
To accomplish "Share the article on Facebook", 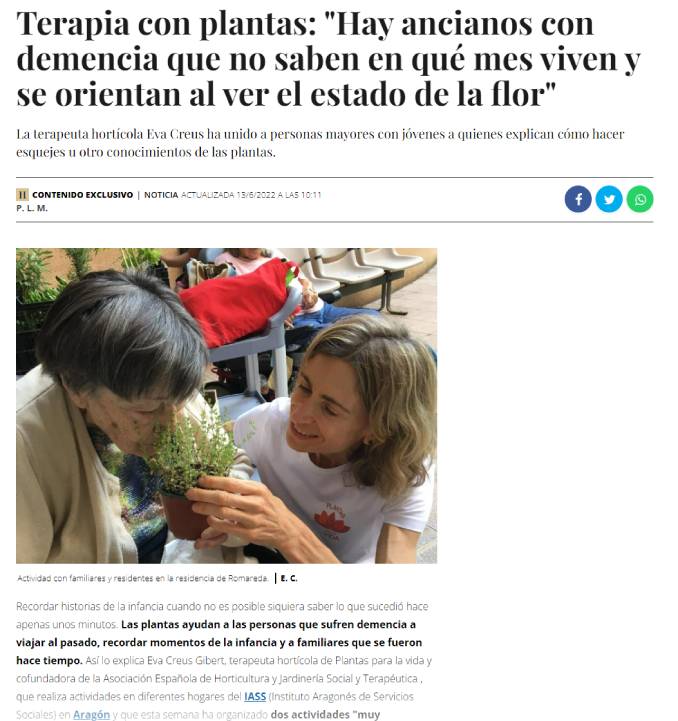I will click(578, 199).
